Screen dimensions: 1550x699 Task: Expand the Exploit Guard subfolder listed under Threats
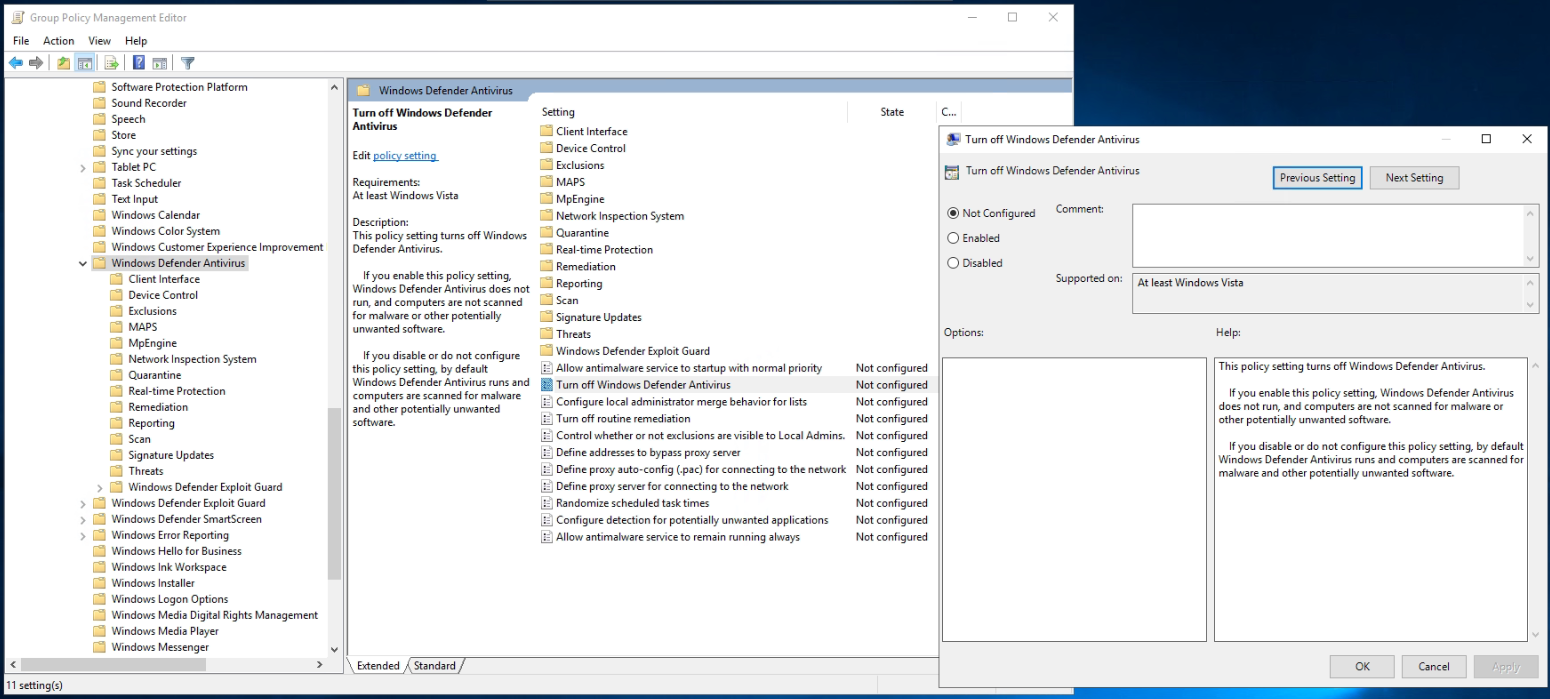pos(99,488)
